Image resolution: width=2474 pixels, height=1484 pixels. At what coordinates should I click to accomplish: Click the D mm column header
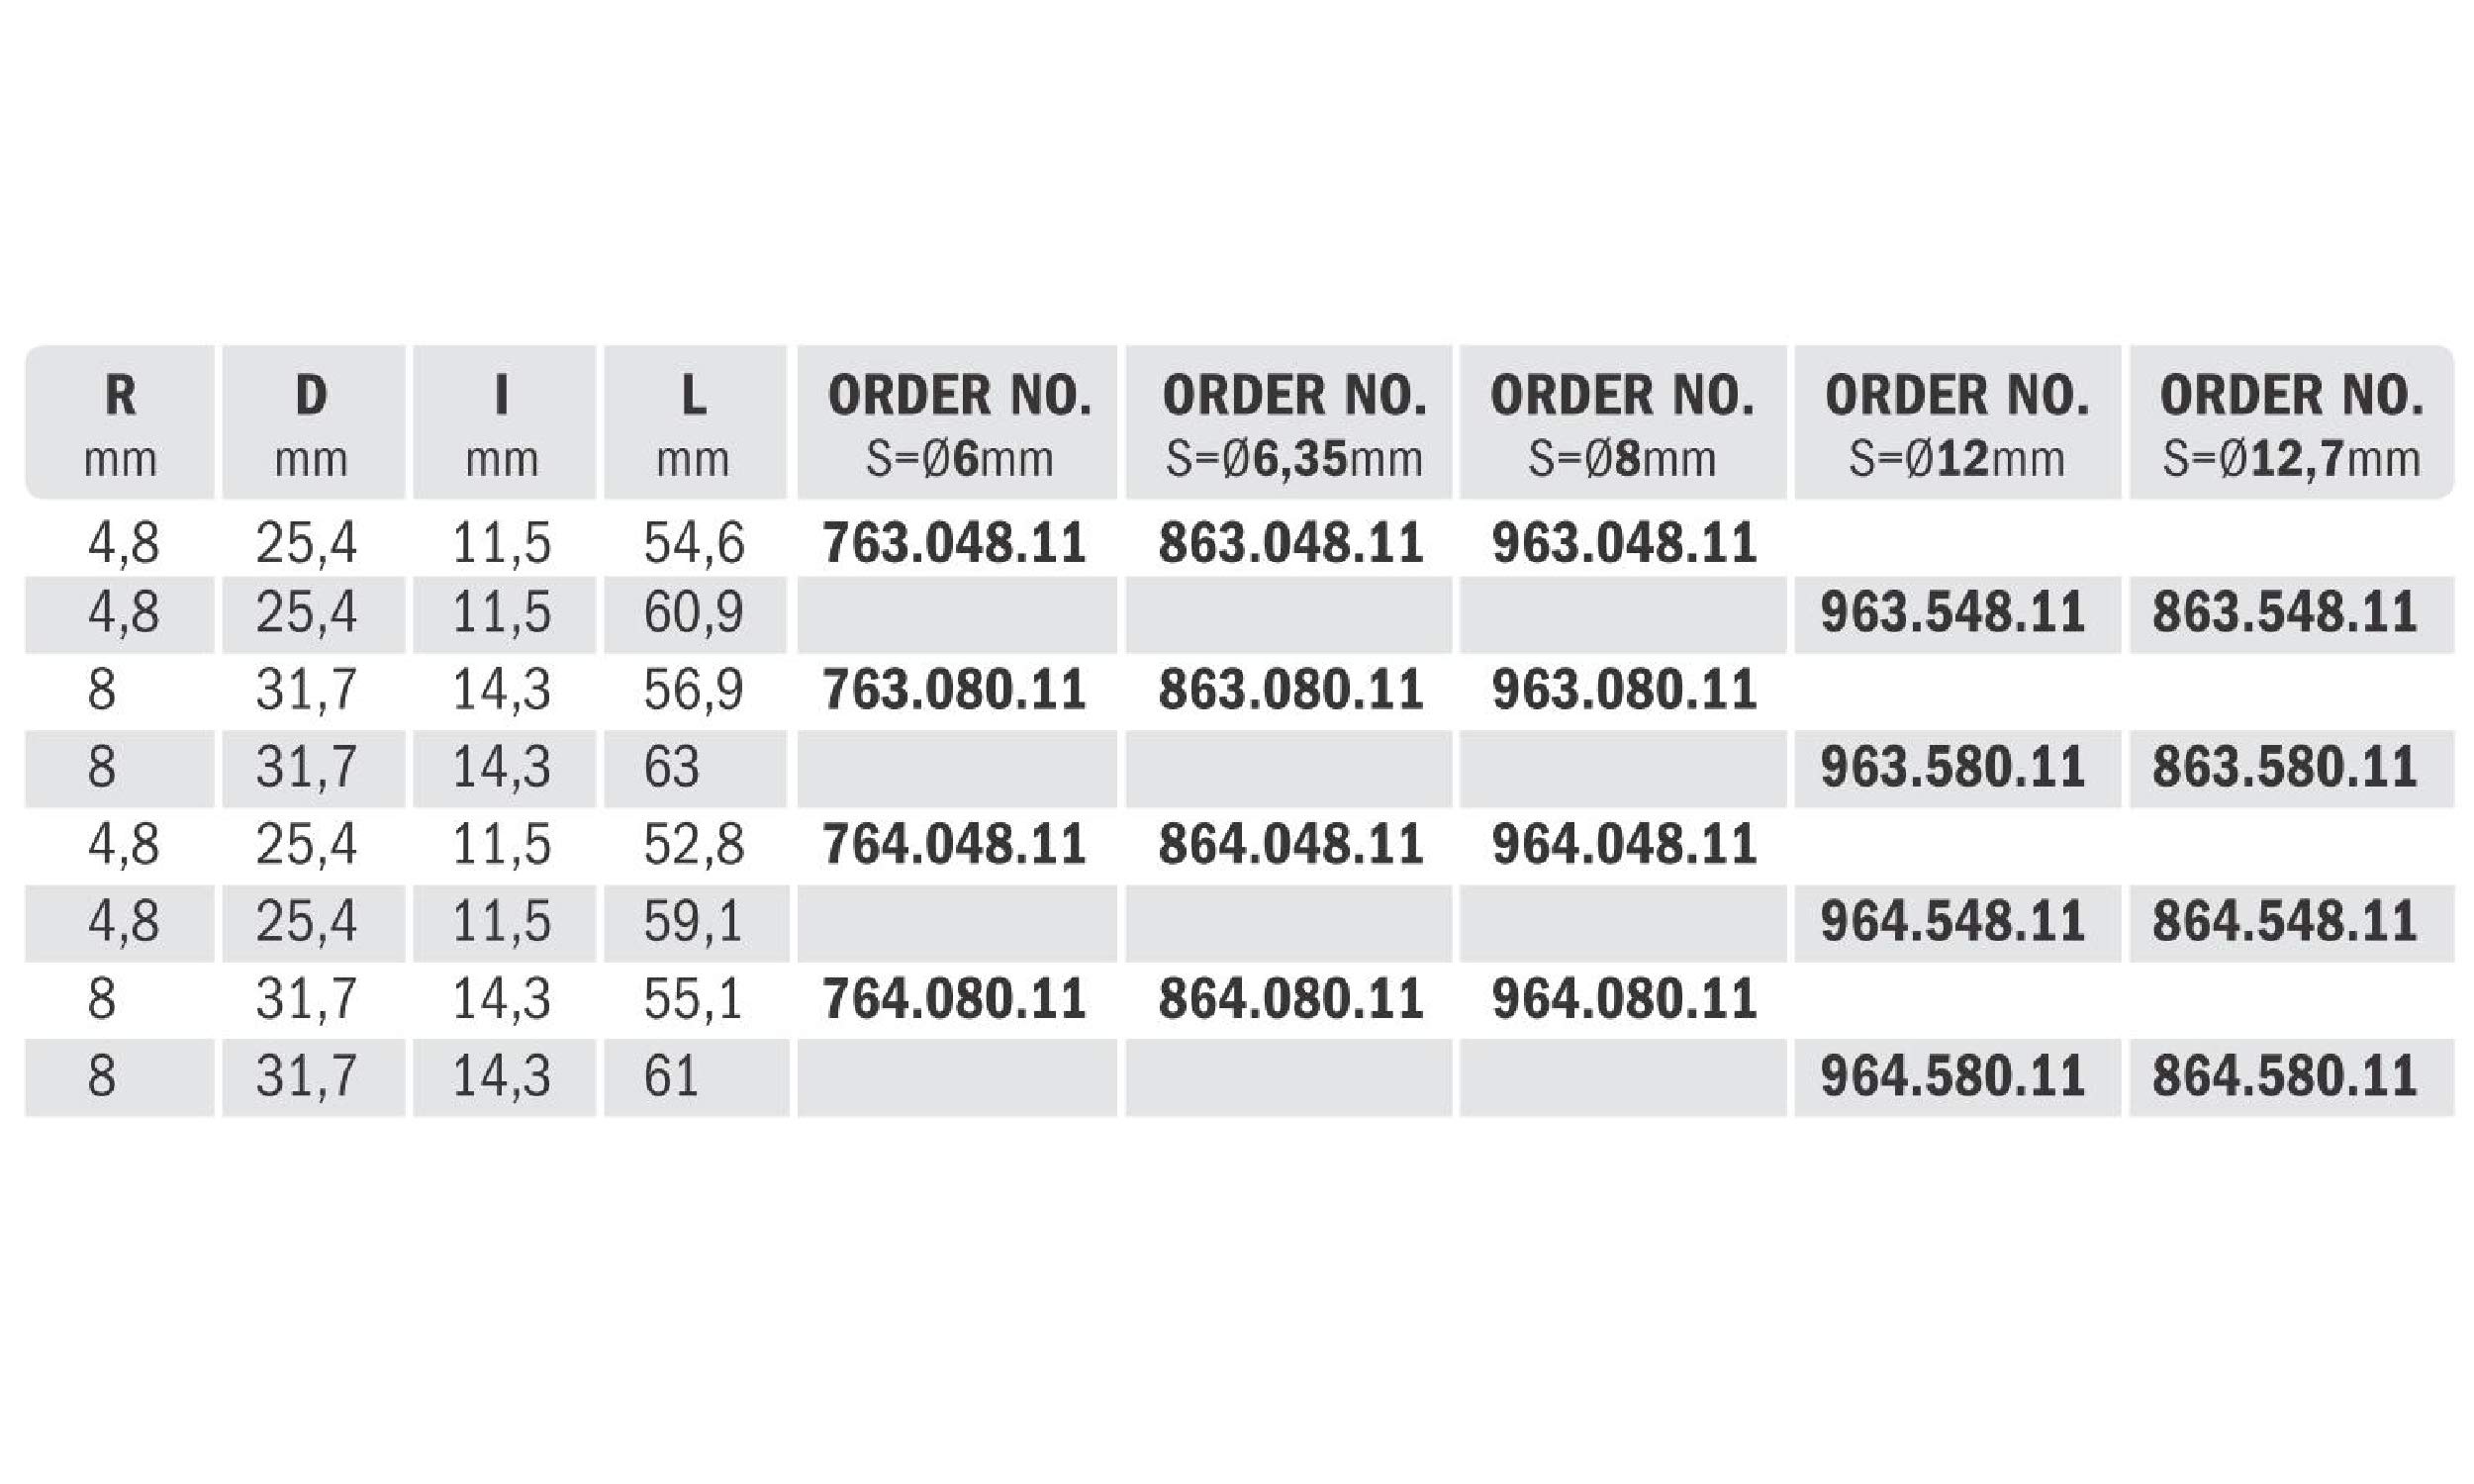click(312, 422)
